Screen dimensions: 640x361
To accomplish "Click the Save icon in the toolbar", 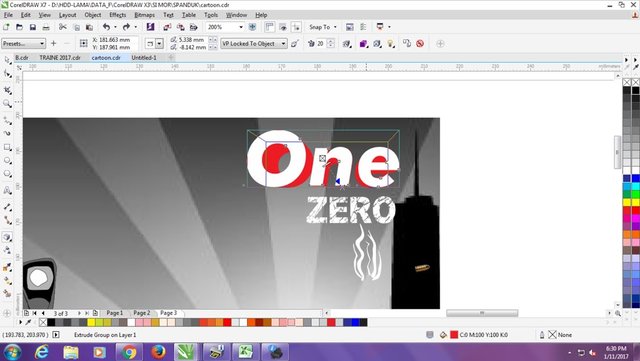I will tap(33, 27).
